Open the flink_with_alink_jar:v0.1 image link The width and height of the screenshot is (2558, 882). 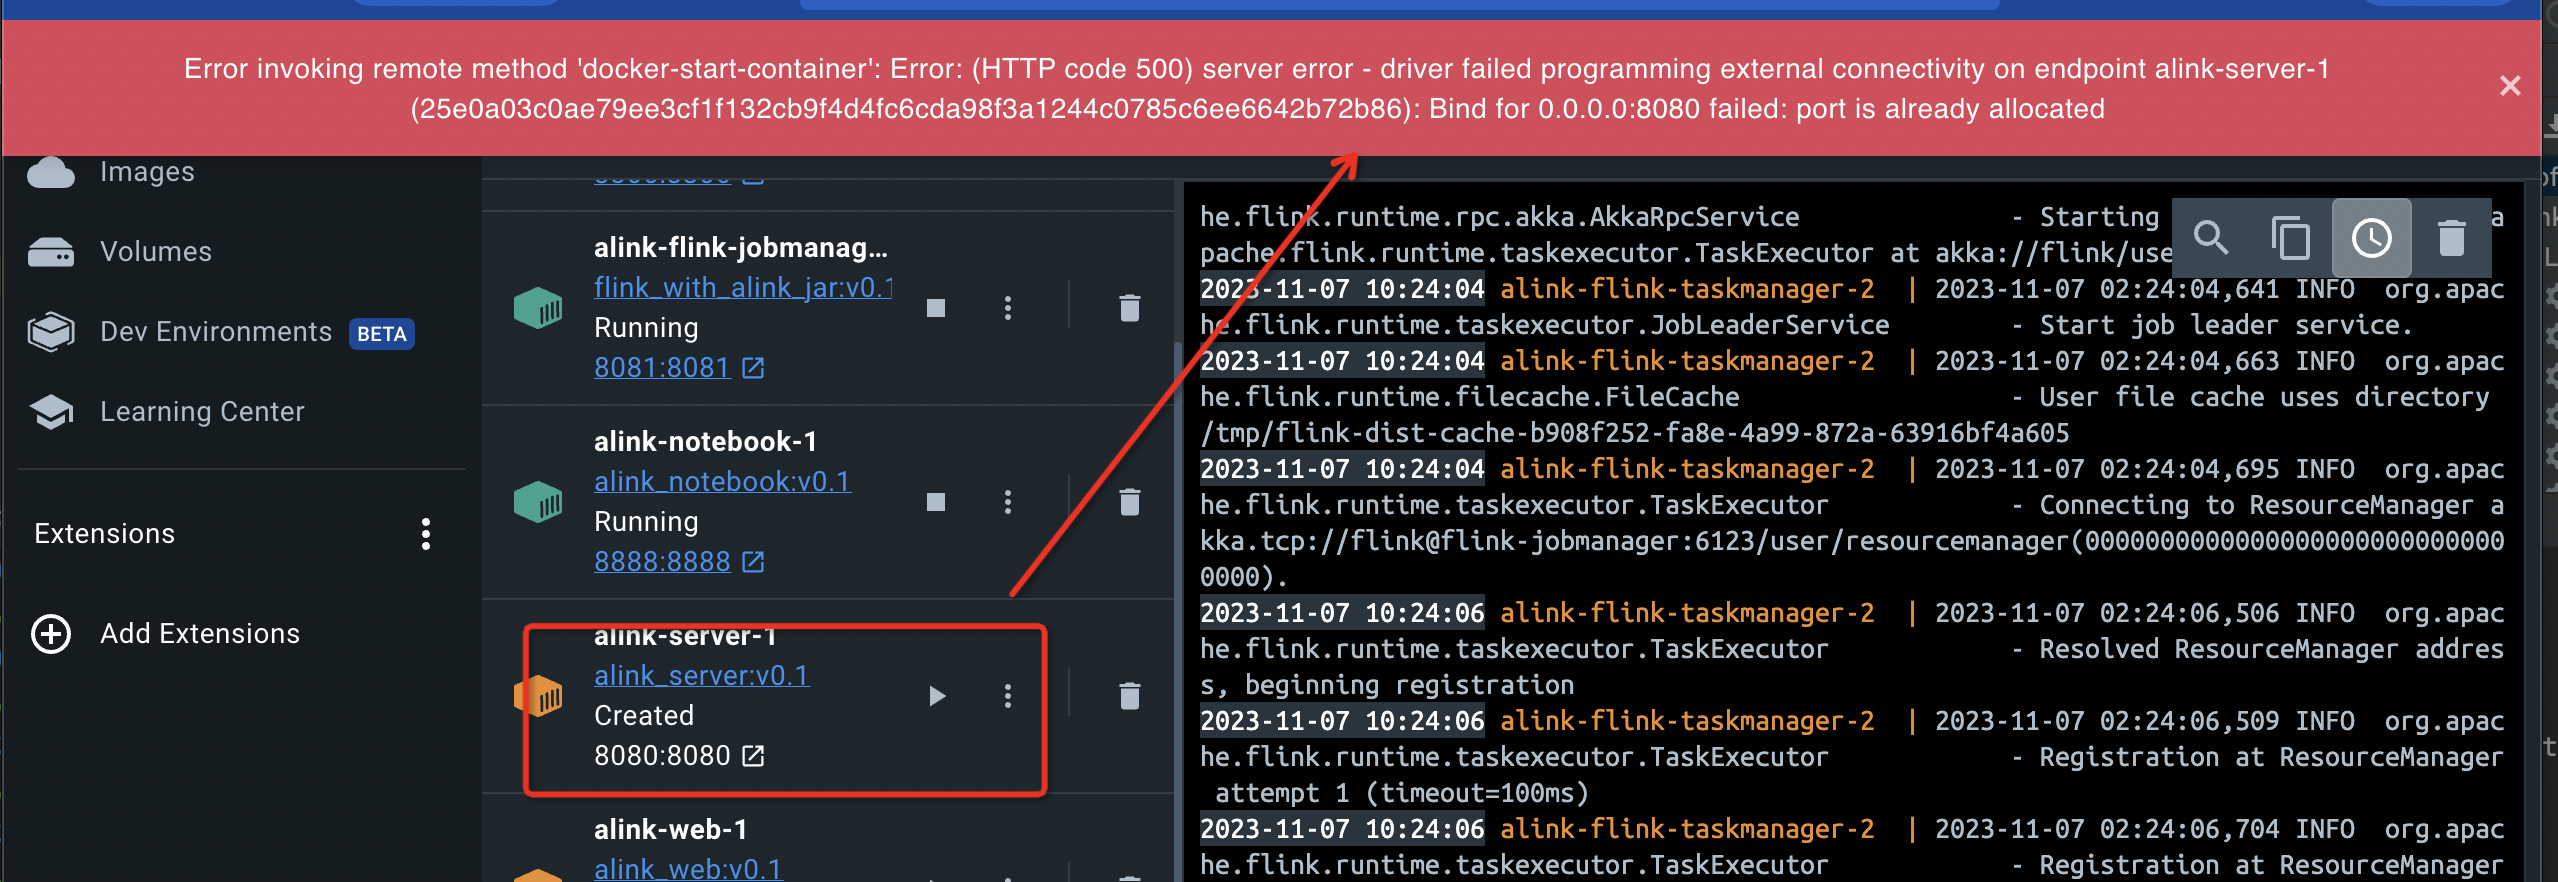pos(743,288)
